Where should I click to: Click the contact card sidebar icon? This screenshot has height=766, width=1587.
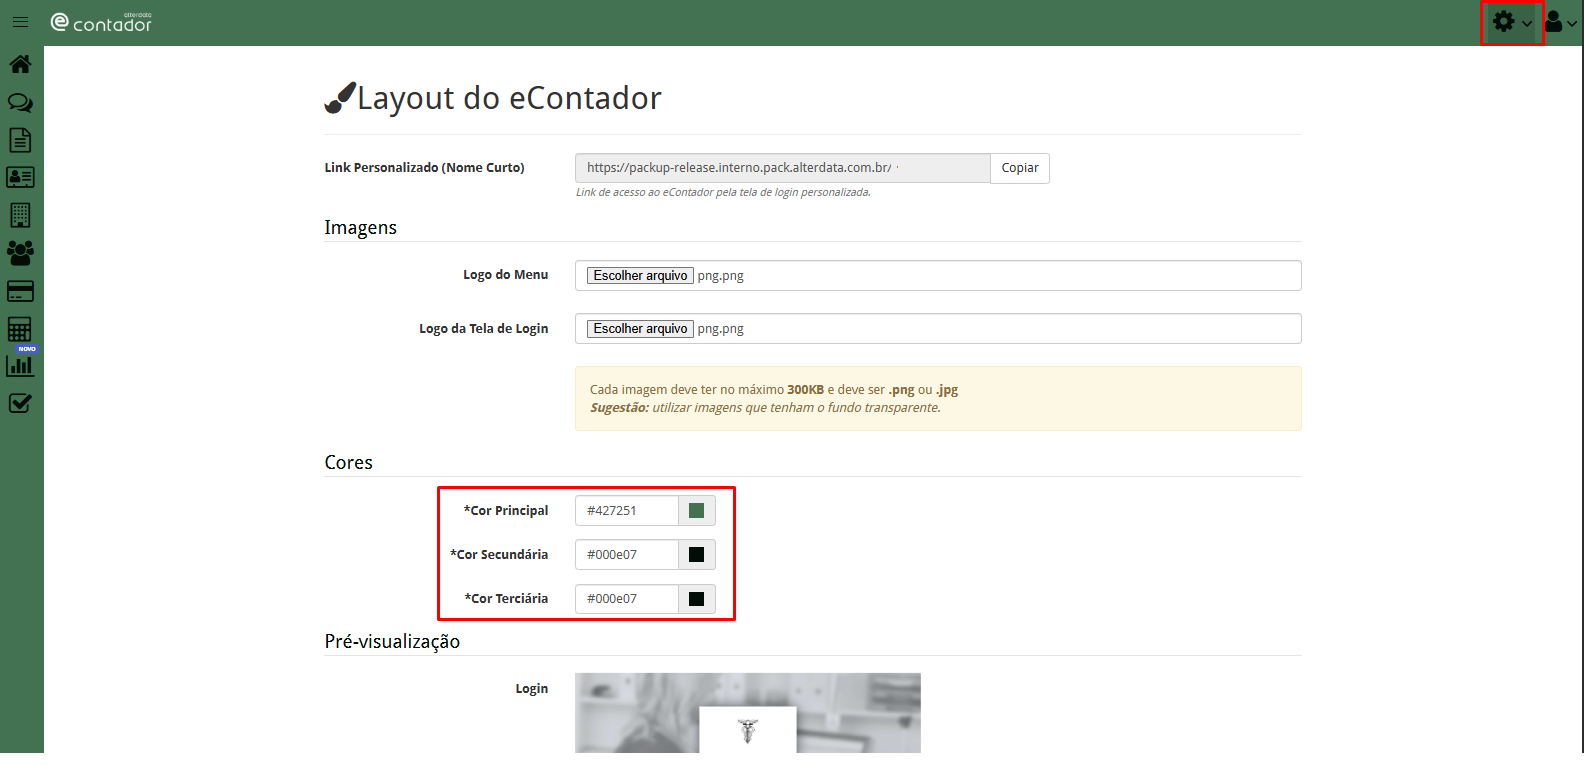[x=20, y=177]
